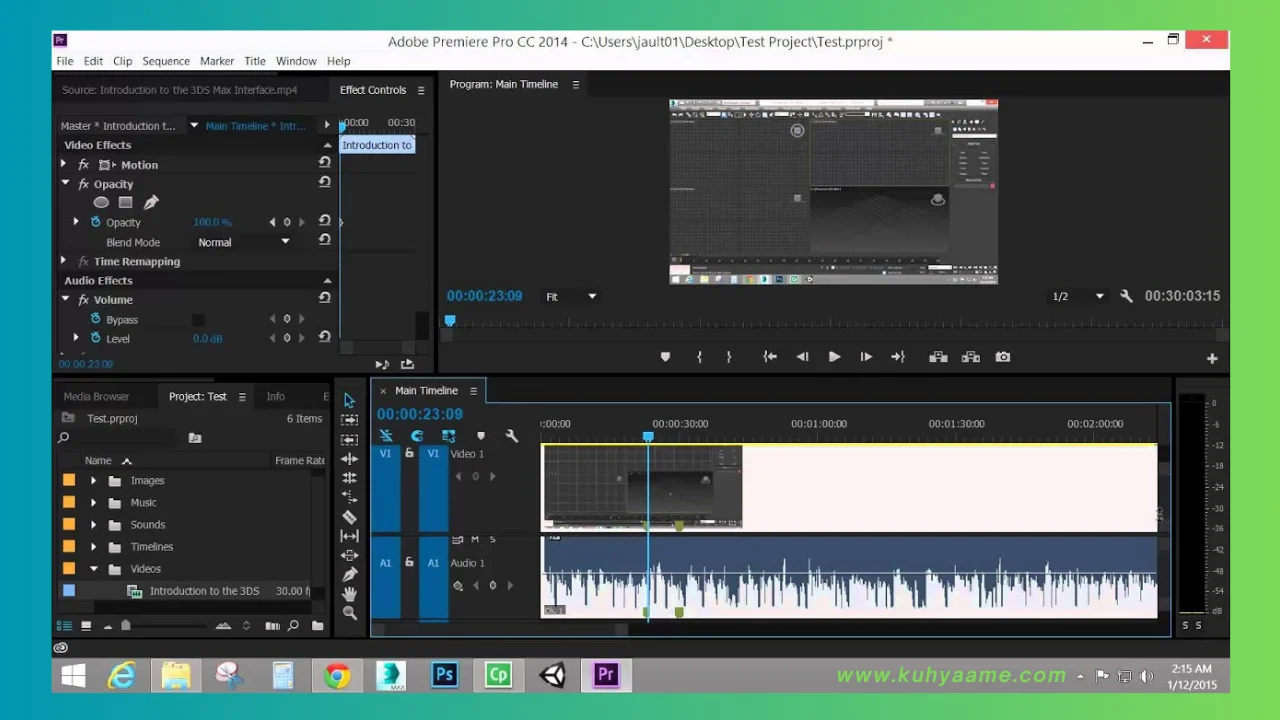1280x720 pixels.
Task: Click Go to In button
Action: (770, 357)
